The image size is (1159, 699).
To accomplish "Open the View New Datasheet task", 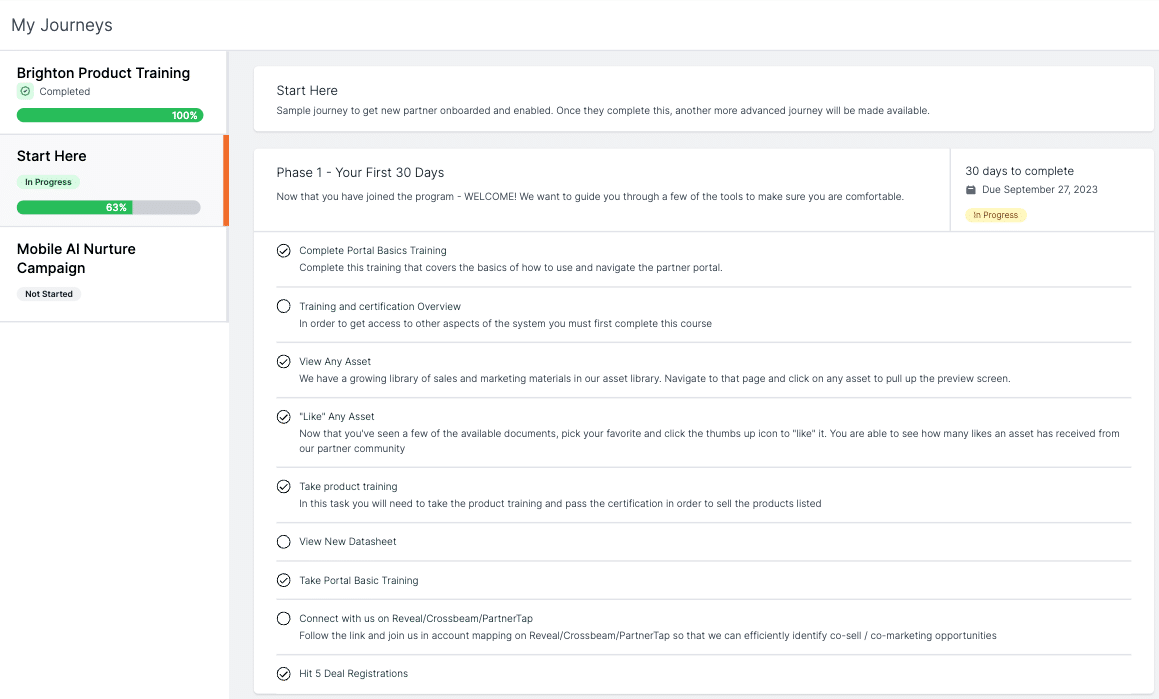I will pyautogui.click(x=347, y=542).
